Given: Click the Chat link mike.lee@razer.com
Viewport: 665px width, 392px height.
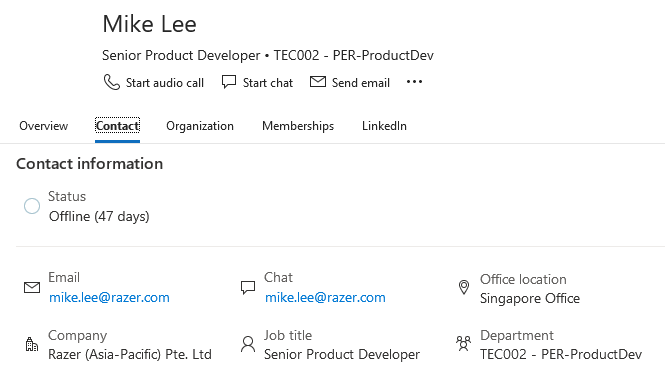Looking at the screenshot, I should pos(325,297).
